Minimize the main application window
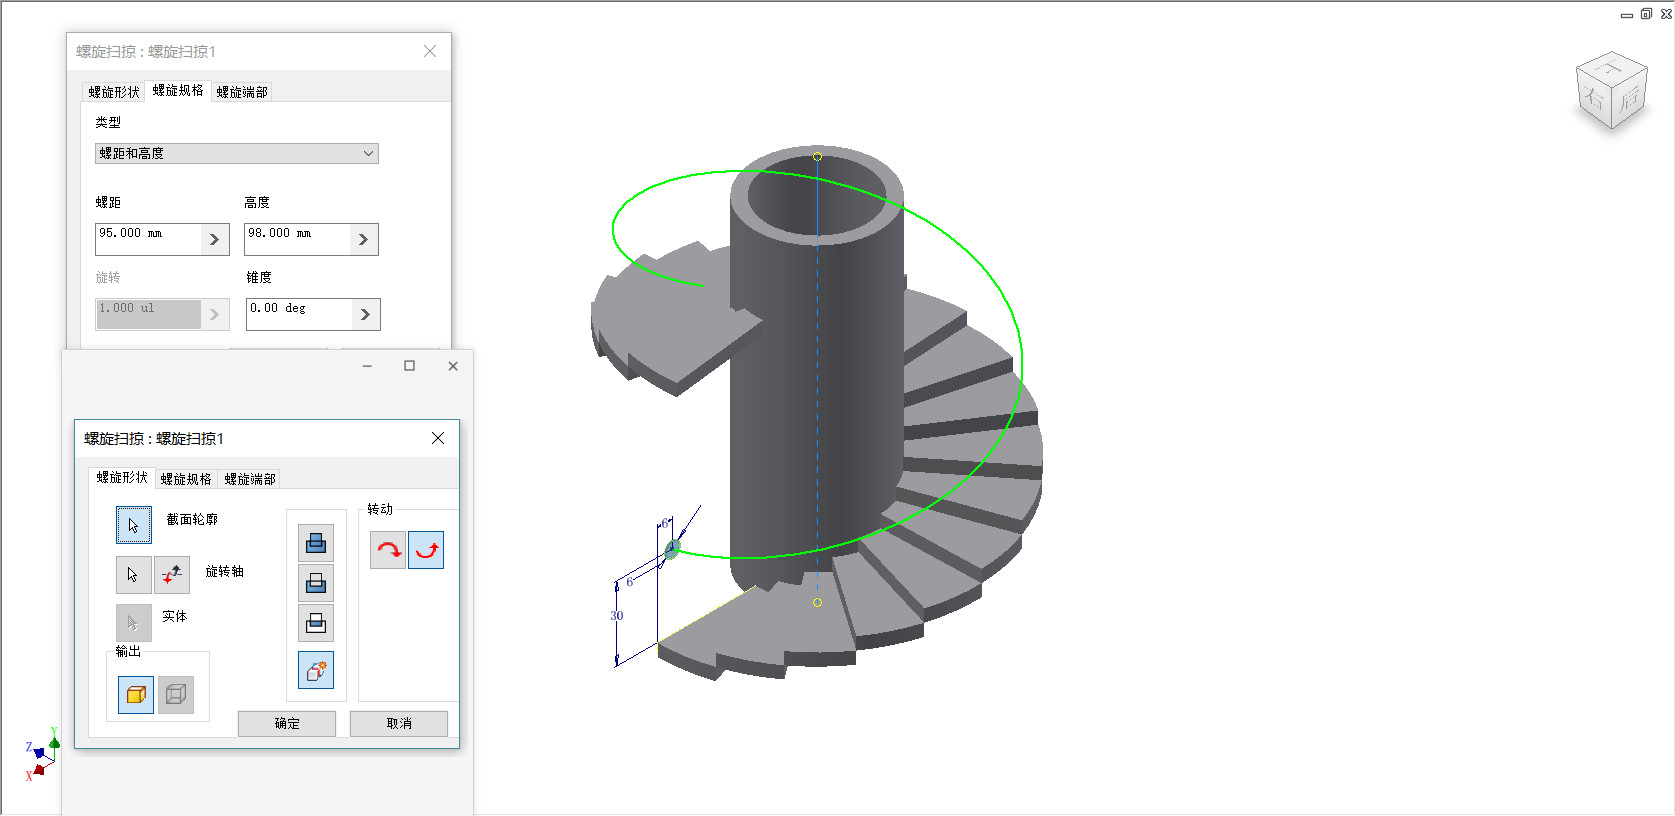The height and width of the screenshot is (816, 1675). (x=1627, y=14)
